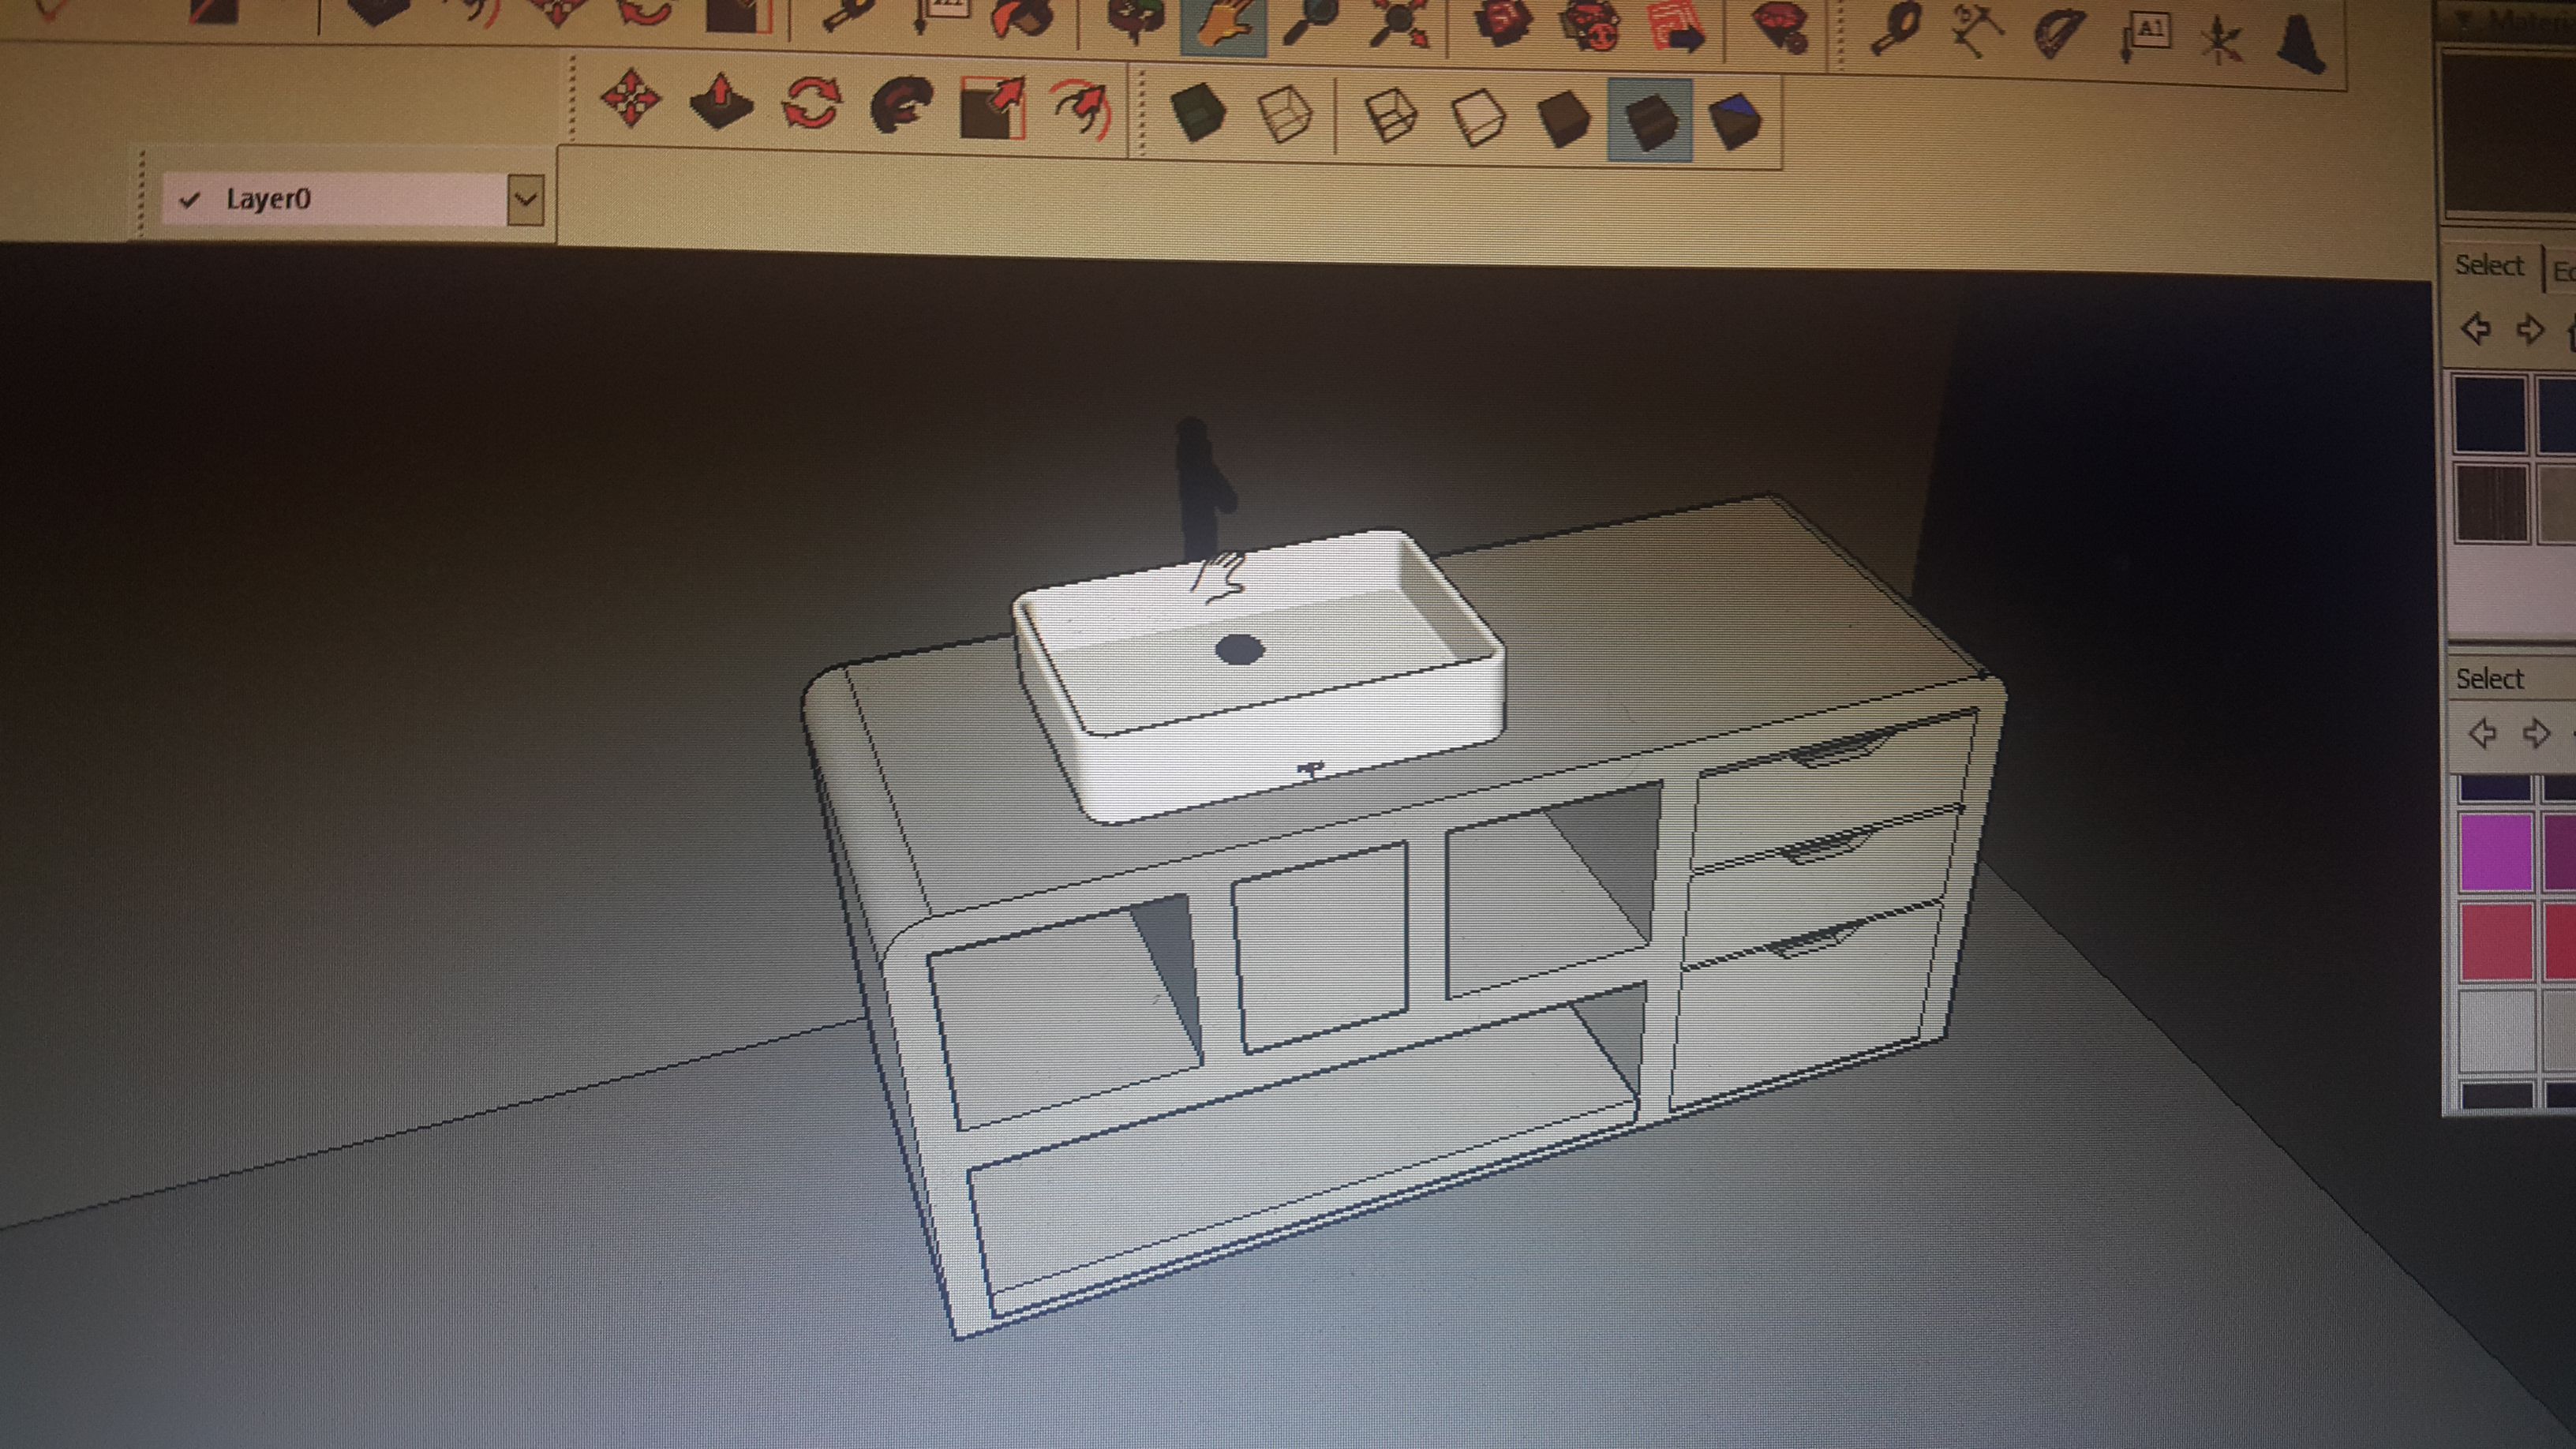Select the Move tool
The image size is (2576, 1449).
631,98
